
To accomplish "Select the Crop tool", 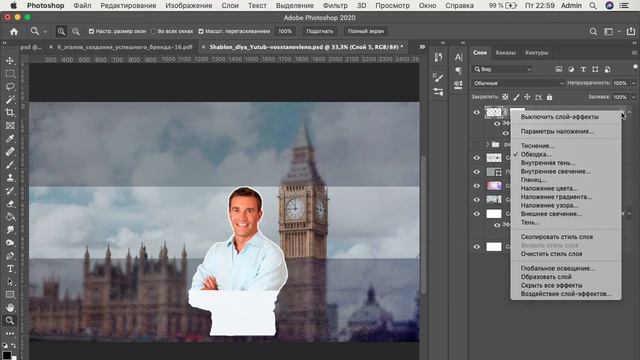I will 10,113.
